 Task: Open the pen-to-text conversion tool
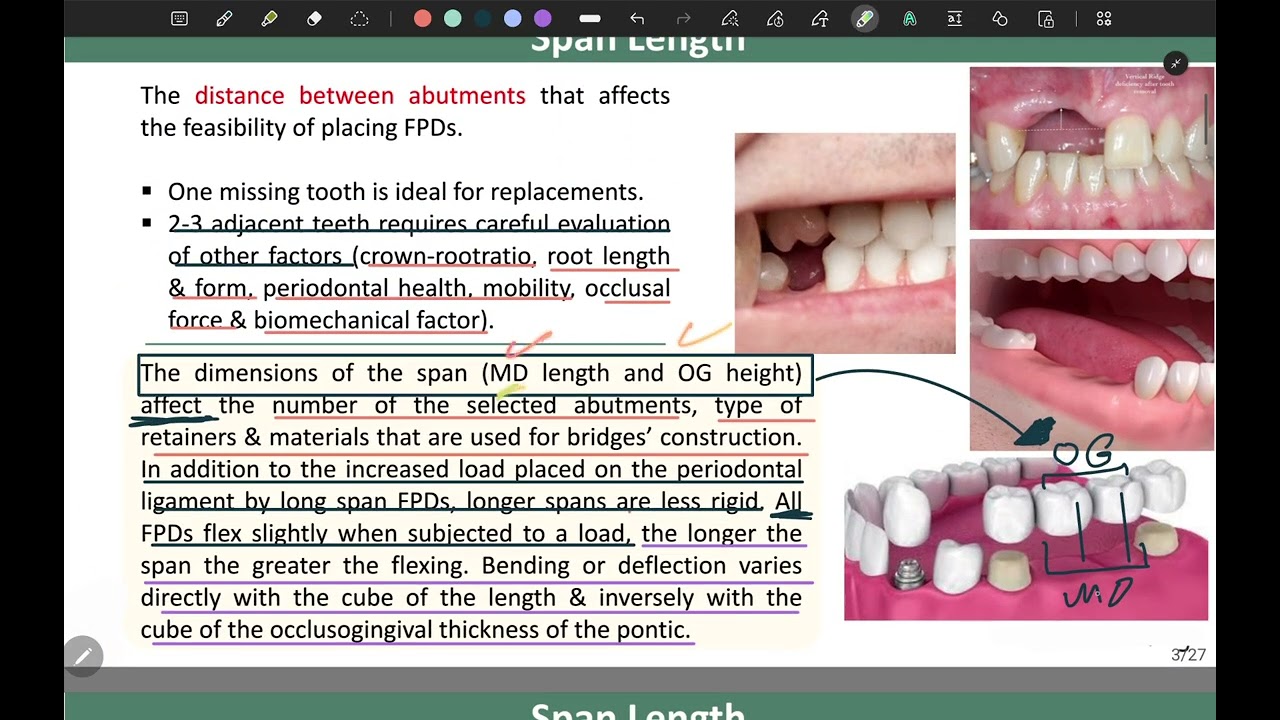pyautogui.click(x=820, y=18)
